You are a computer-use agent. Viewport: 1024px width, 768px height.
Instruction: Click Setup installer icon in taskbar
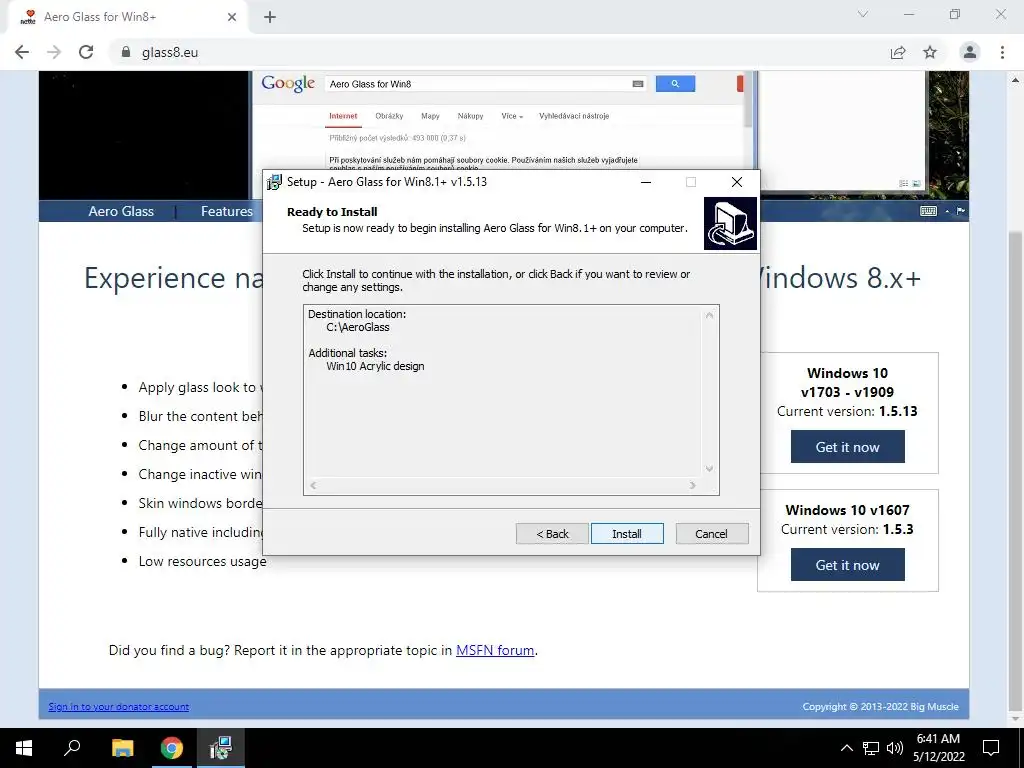221,748
